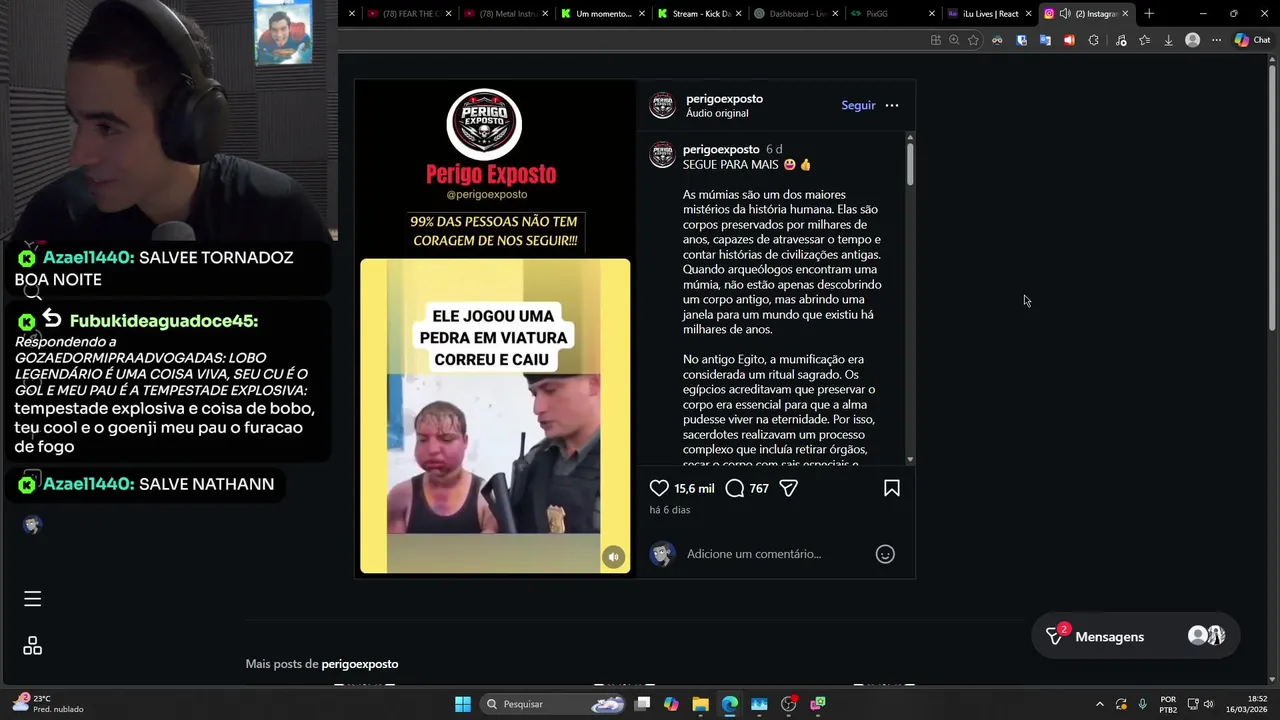Switch keyboard language POR PTB2

tap(1168, 704)
